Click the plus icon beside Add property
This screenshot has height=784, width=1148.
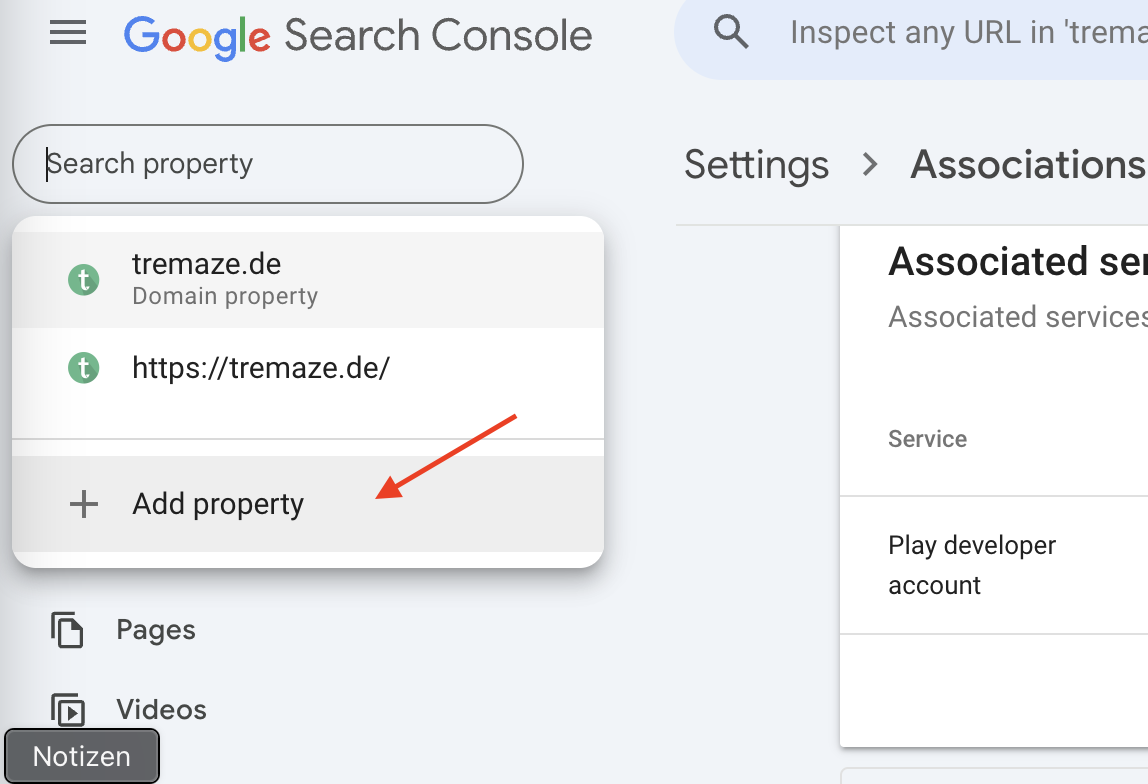click(84, 504)
